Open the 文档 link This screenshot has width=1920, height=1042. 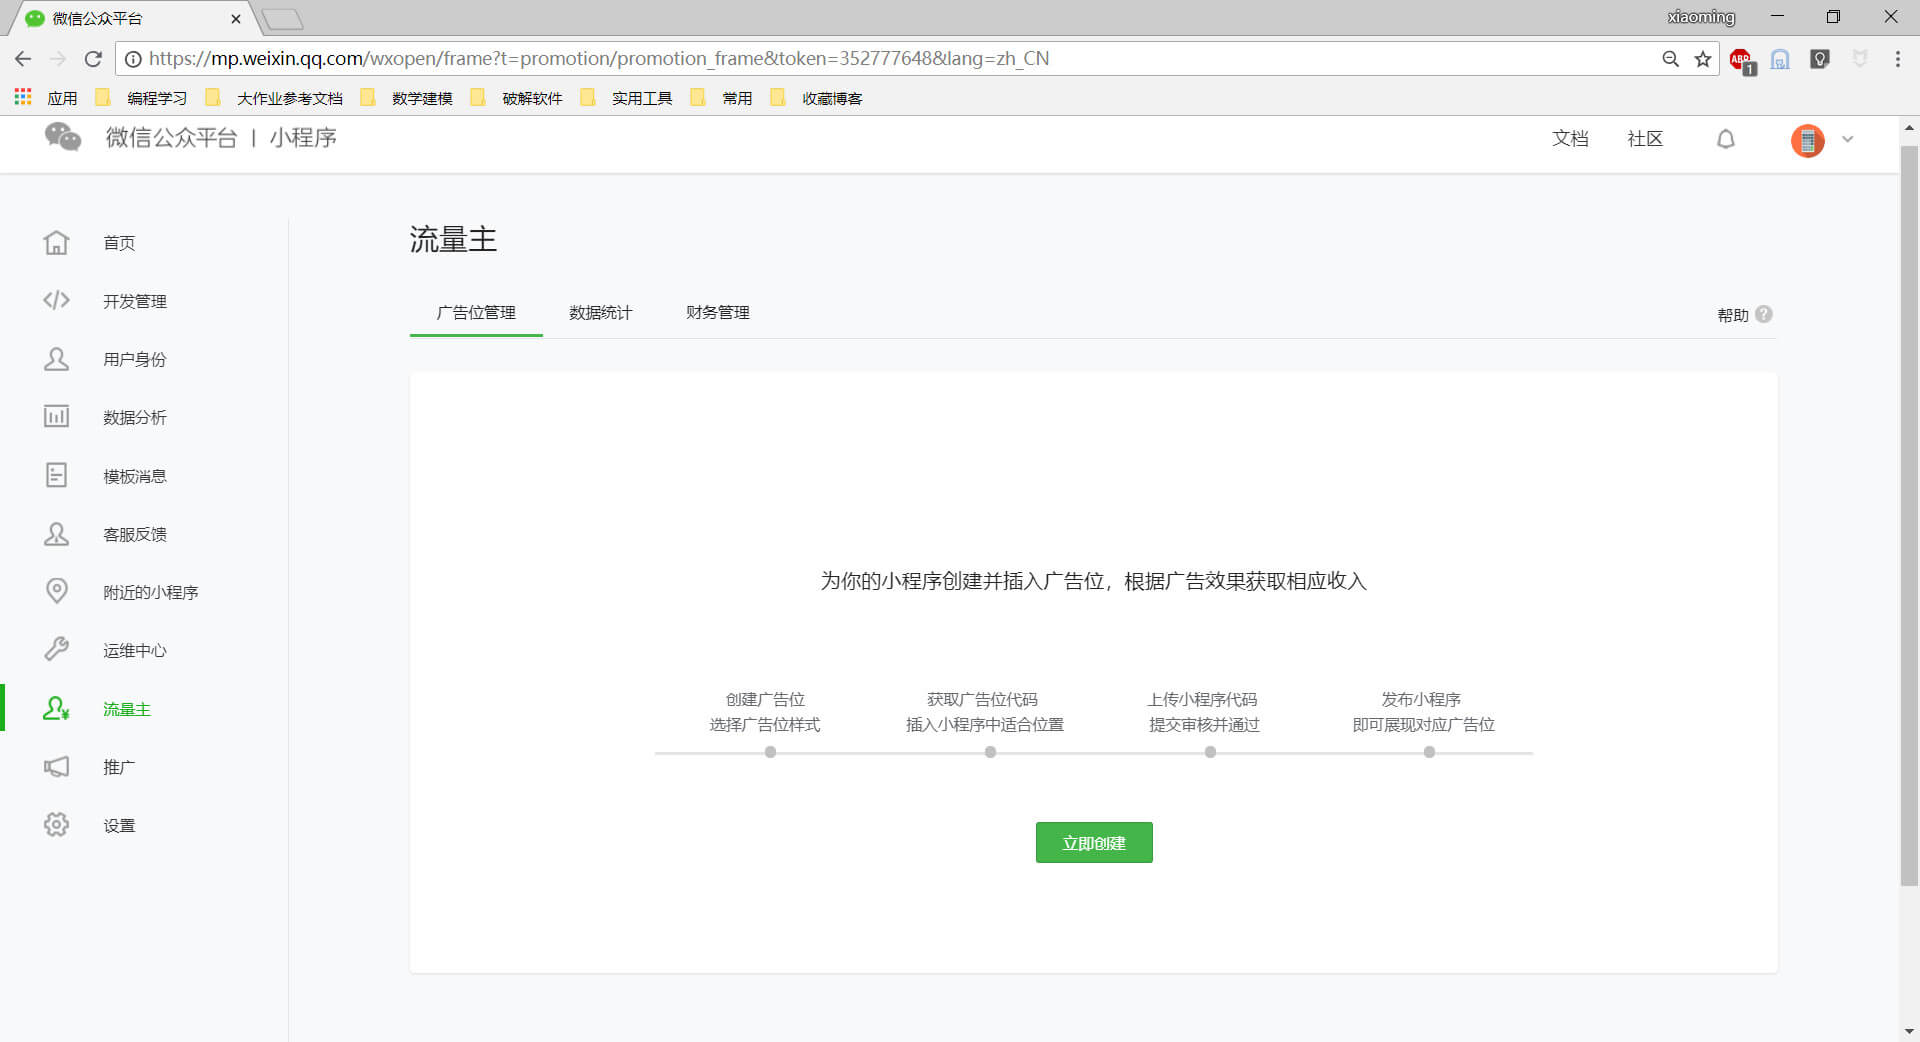[1570, 139]
